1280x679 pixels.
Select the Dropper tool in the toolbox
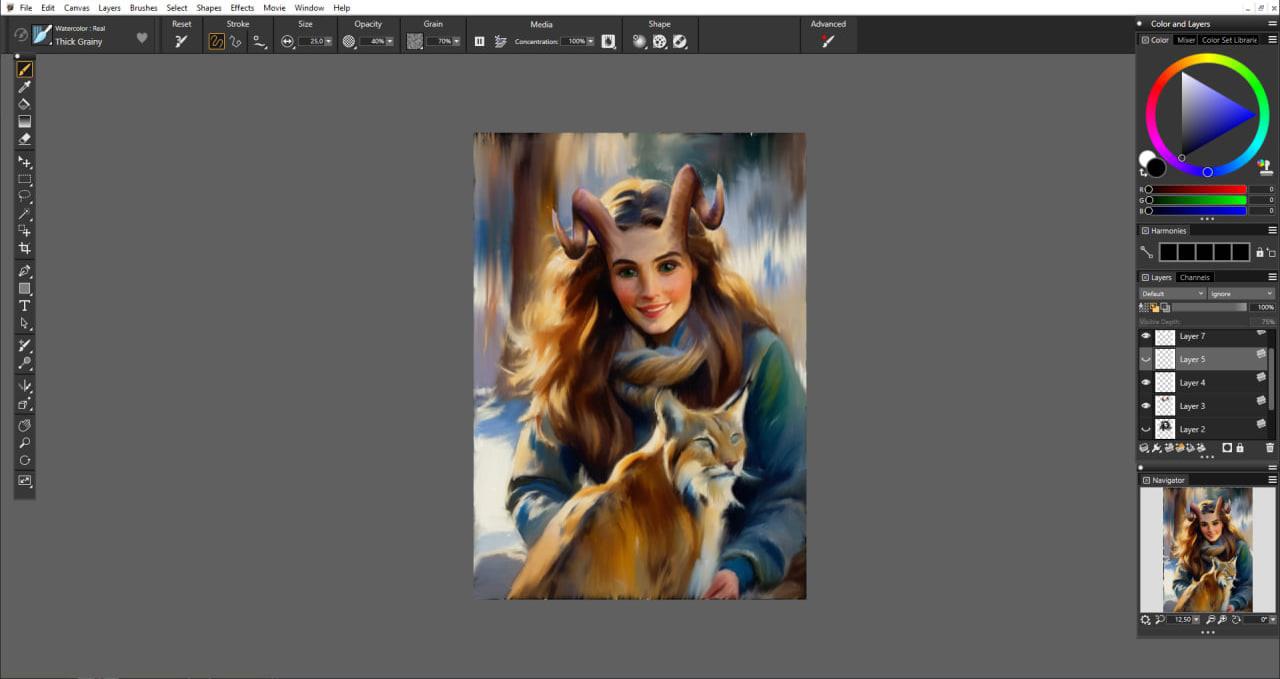[25, 87]
